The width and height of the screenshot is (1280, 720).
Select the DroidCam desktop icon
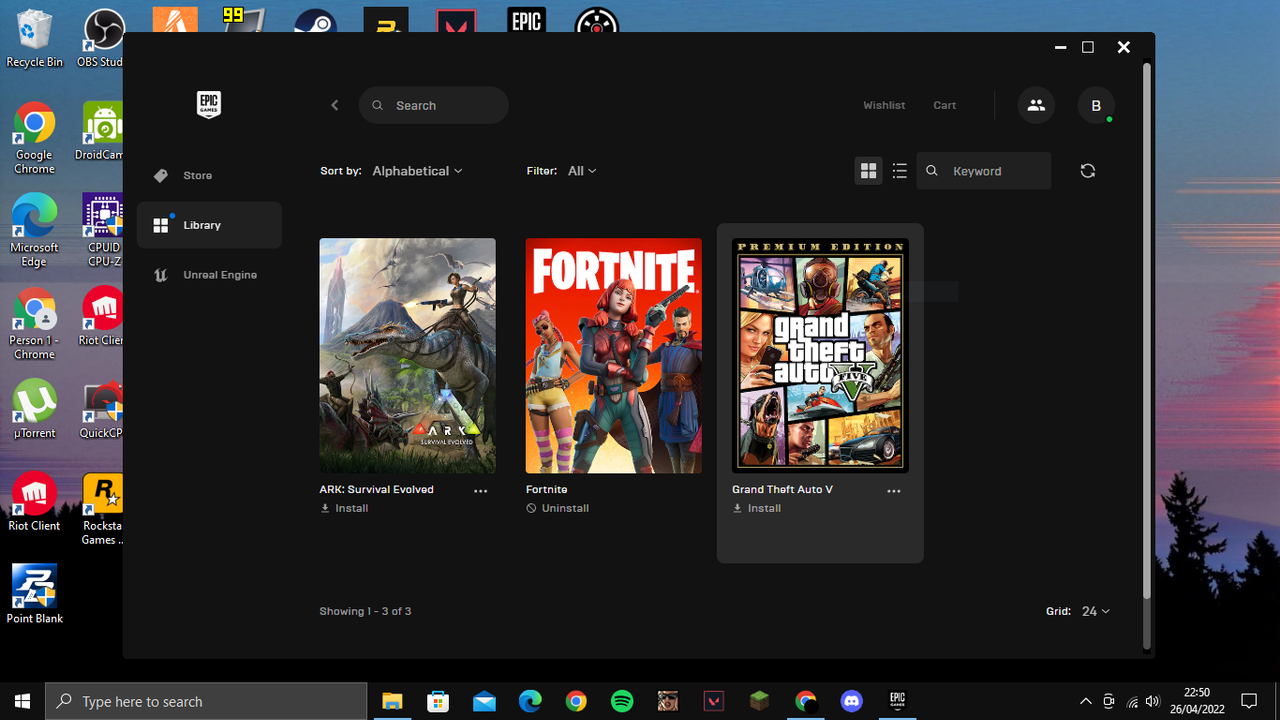coord(100,130)
